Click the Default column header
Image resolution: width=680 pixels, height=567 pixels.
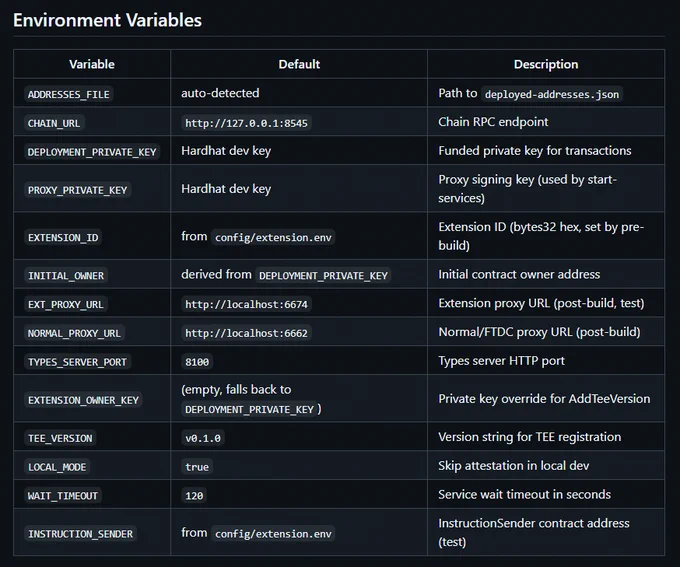pyautogui.click(x=299, y=64)
